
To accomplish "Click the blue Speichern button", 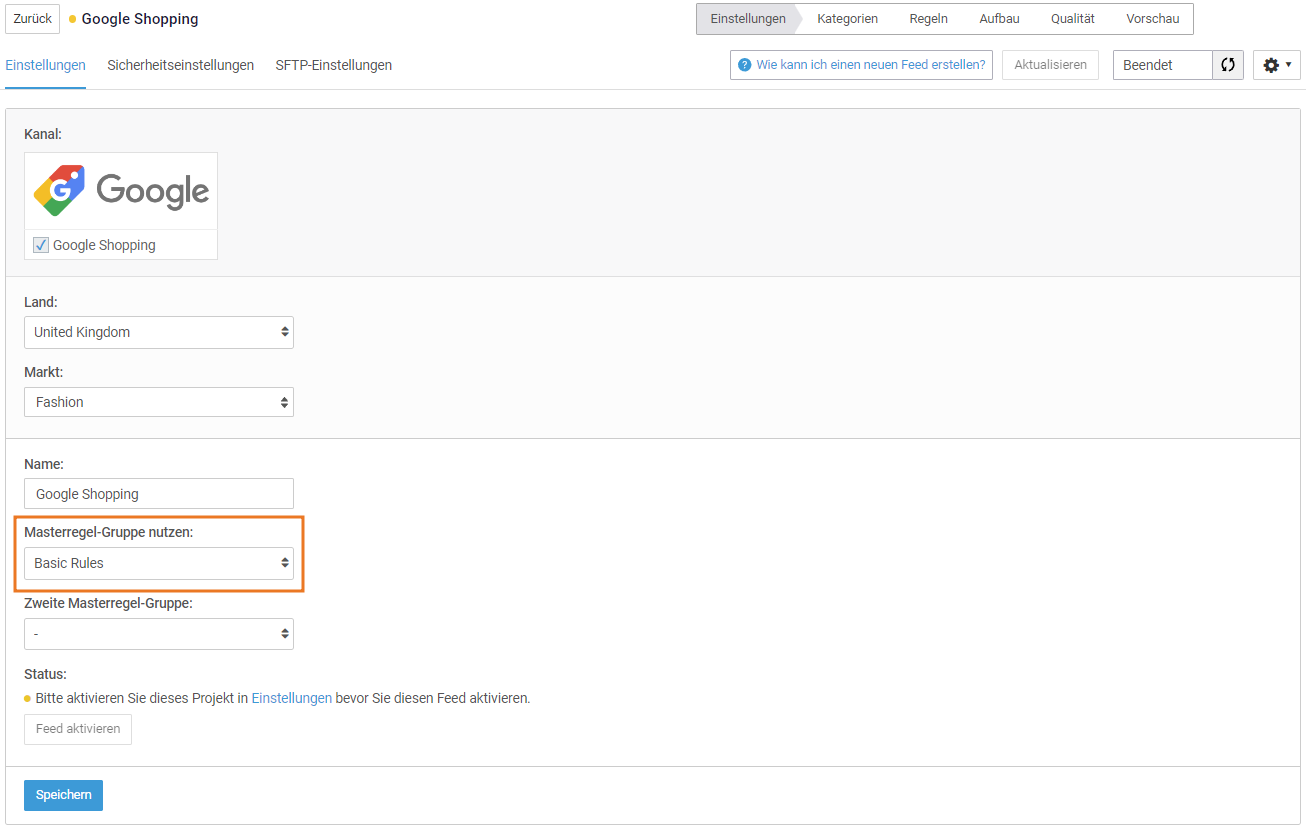I will coord(63,795).
